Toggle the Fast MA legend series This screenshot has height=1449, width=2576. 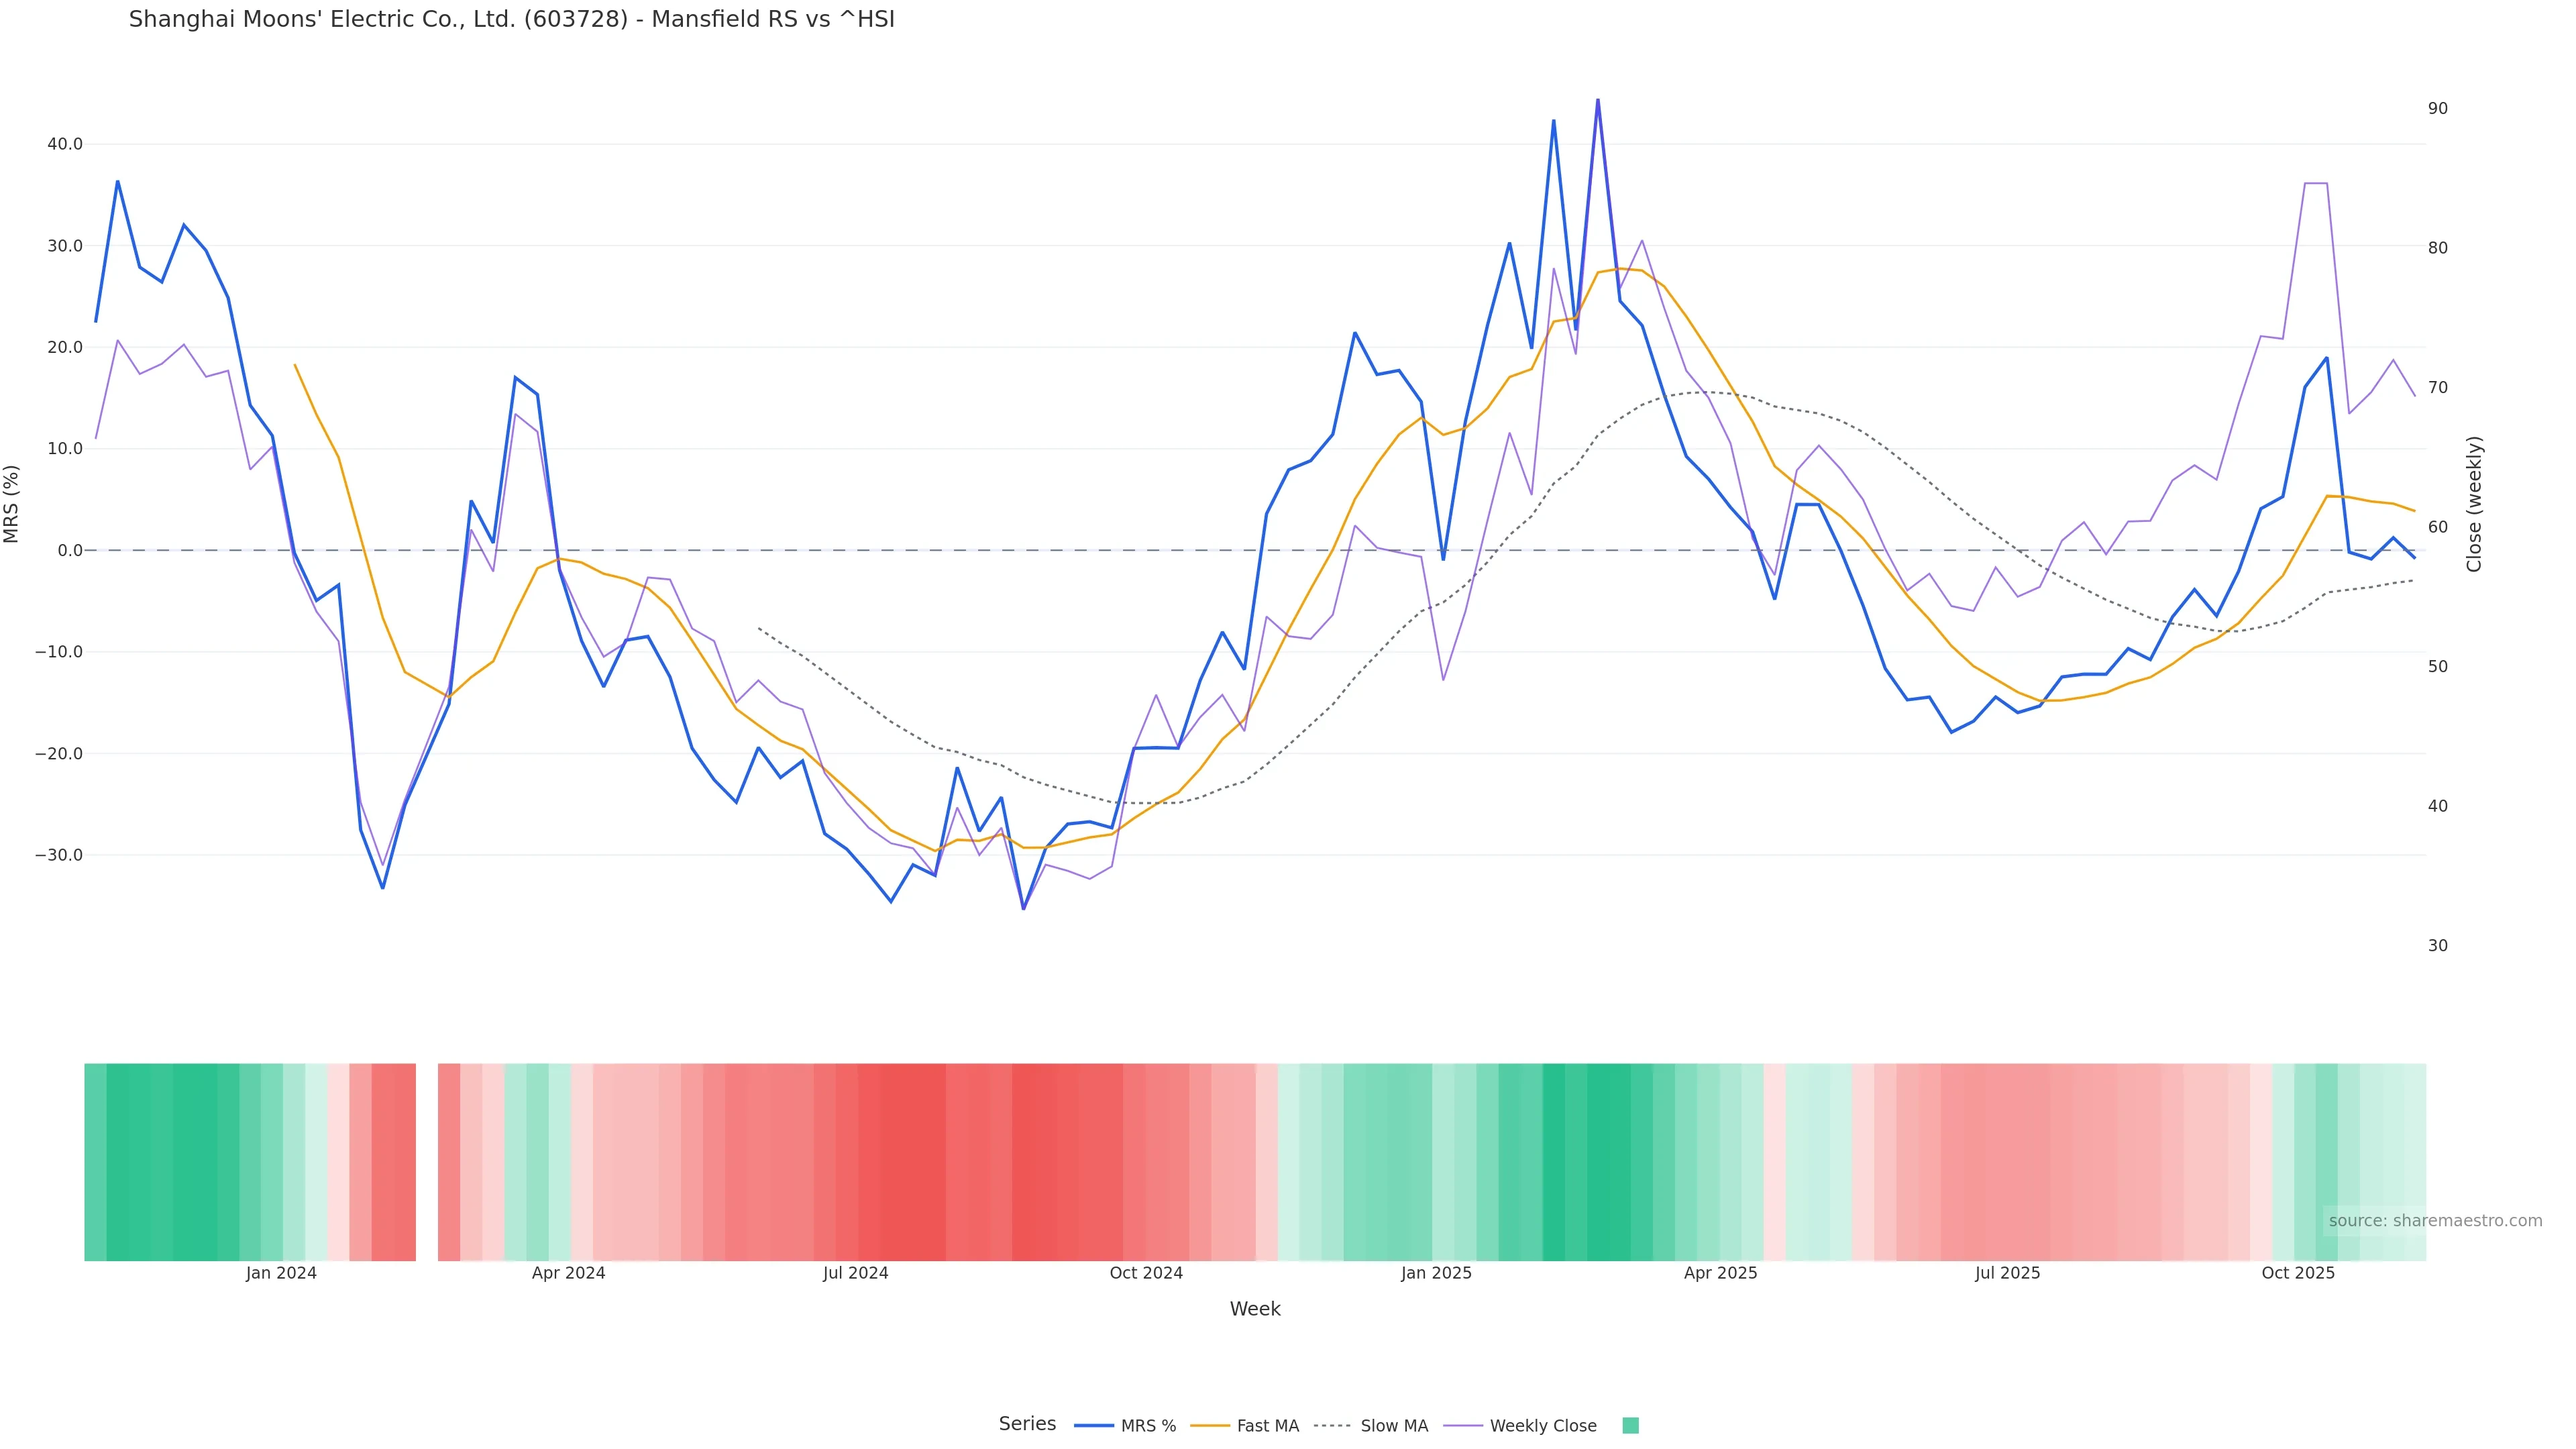(1267, 1426)
